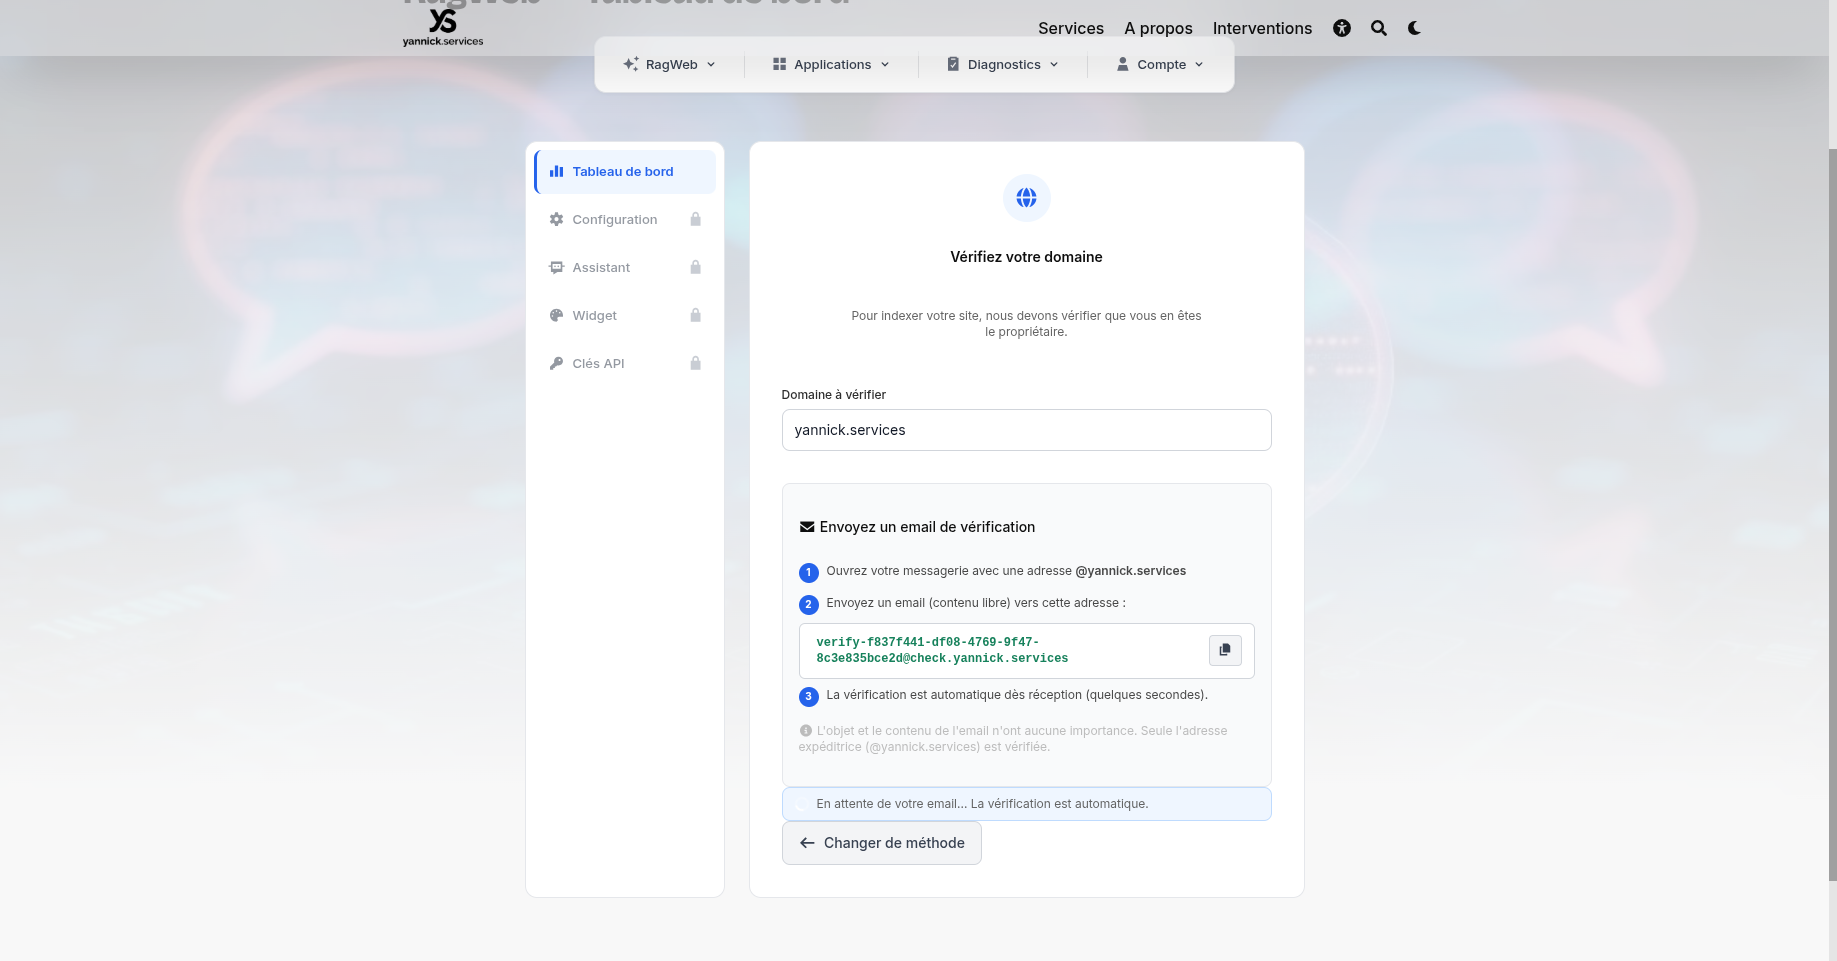This screenshot has width=1837, height=961.
Task: Click the key icon next to Clés API
Action: [x=556, y=363]
